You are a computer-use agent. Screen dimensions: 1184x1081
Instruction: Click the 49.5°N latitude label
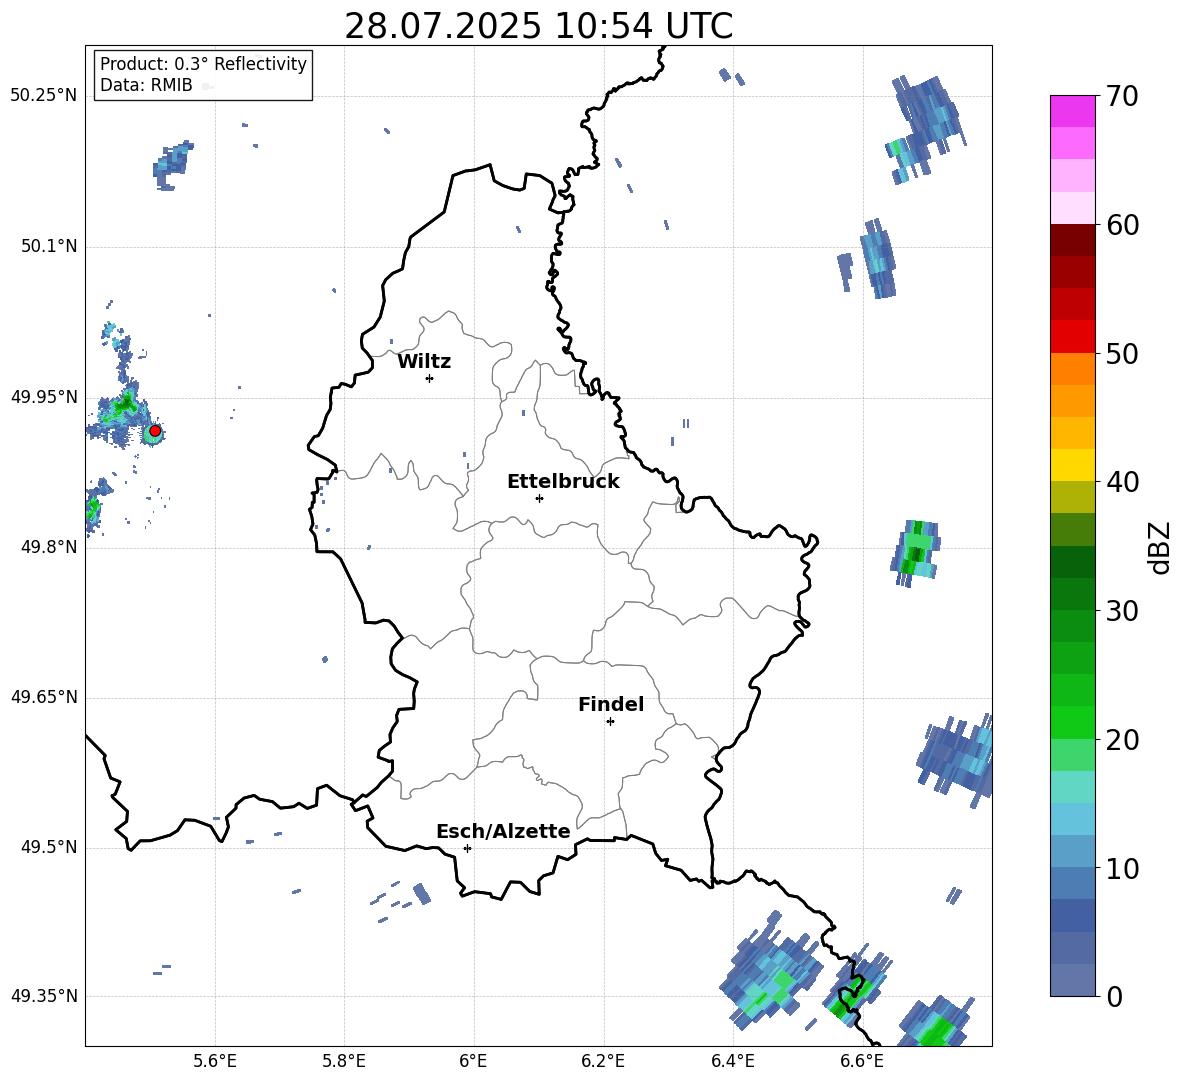(x=48, y=847)
